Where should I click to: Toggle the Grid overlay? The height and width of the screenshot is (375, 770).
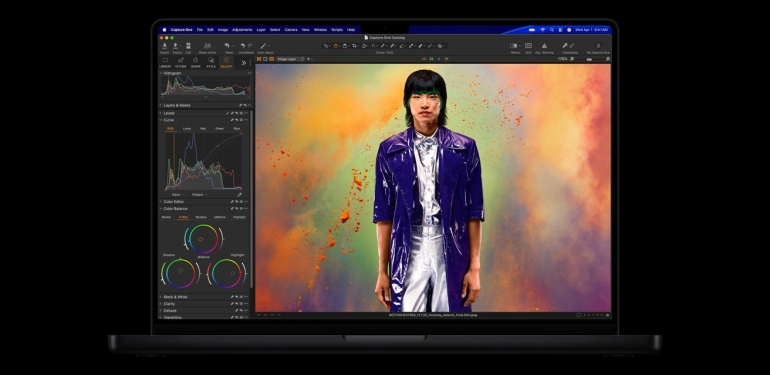528,46
